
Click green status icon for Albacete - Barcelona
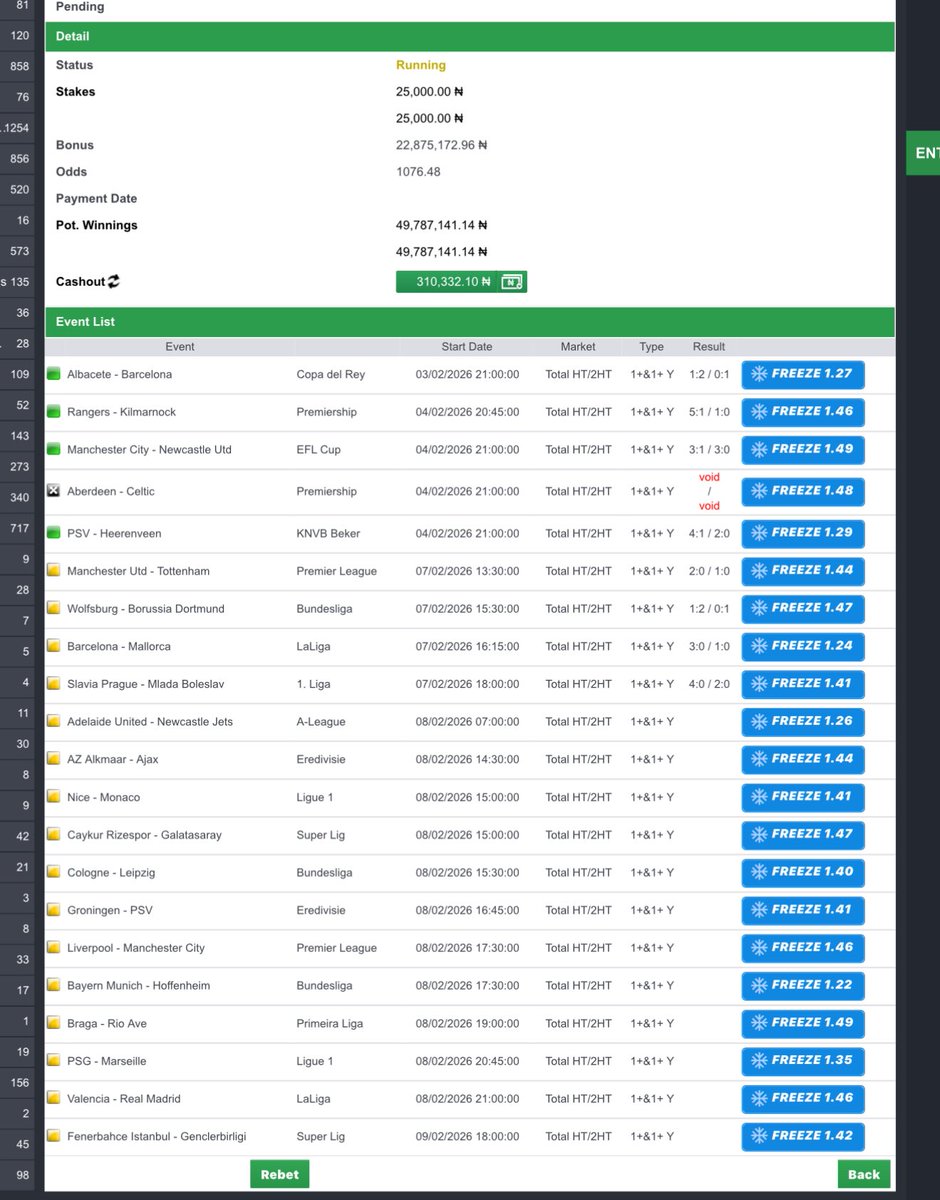click(54, 374)
